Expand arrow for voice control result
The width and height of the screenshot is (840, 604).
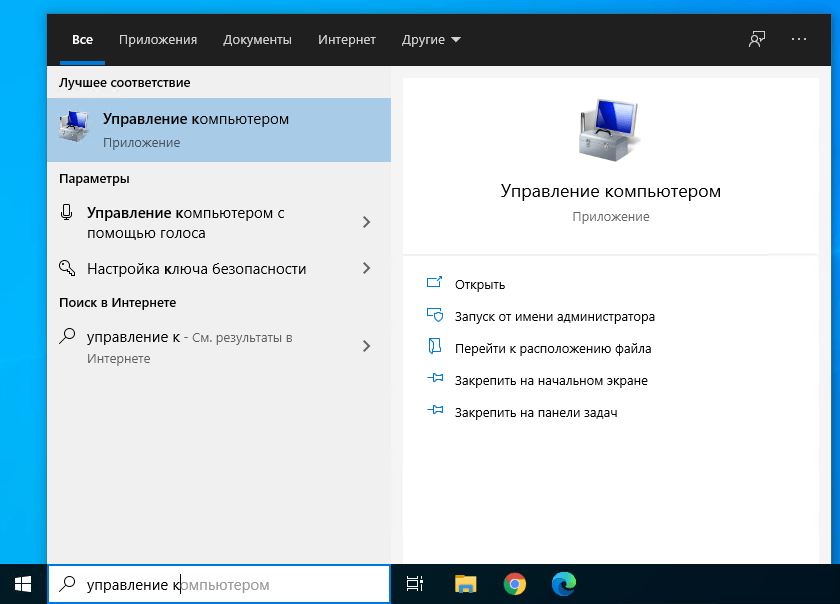click(x=366, y=222)
